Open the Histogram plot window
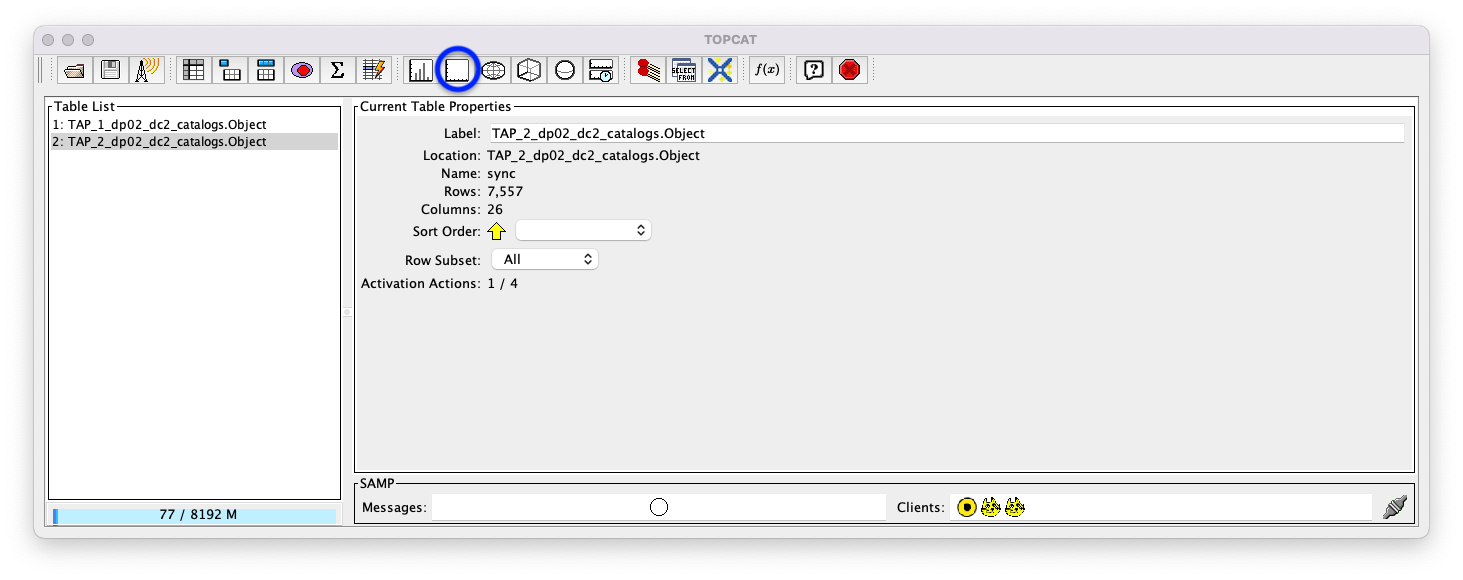 point(421,69)
